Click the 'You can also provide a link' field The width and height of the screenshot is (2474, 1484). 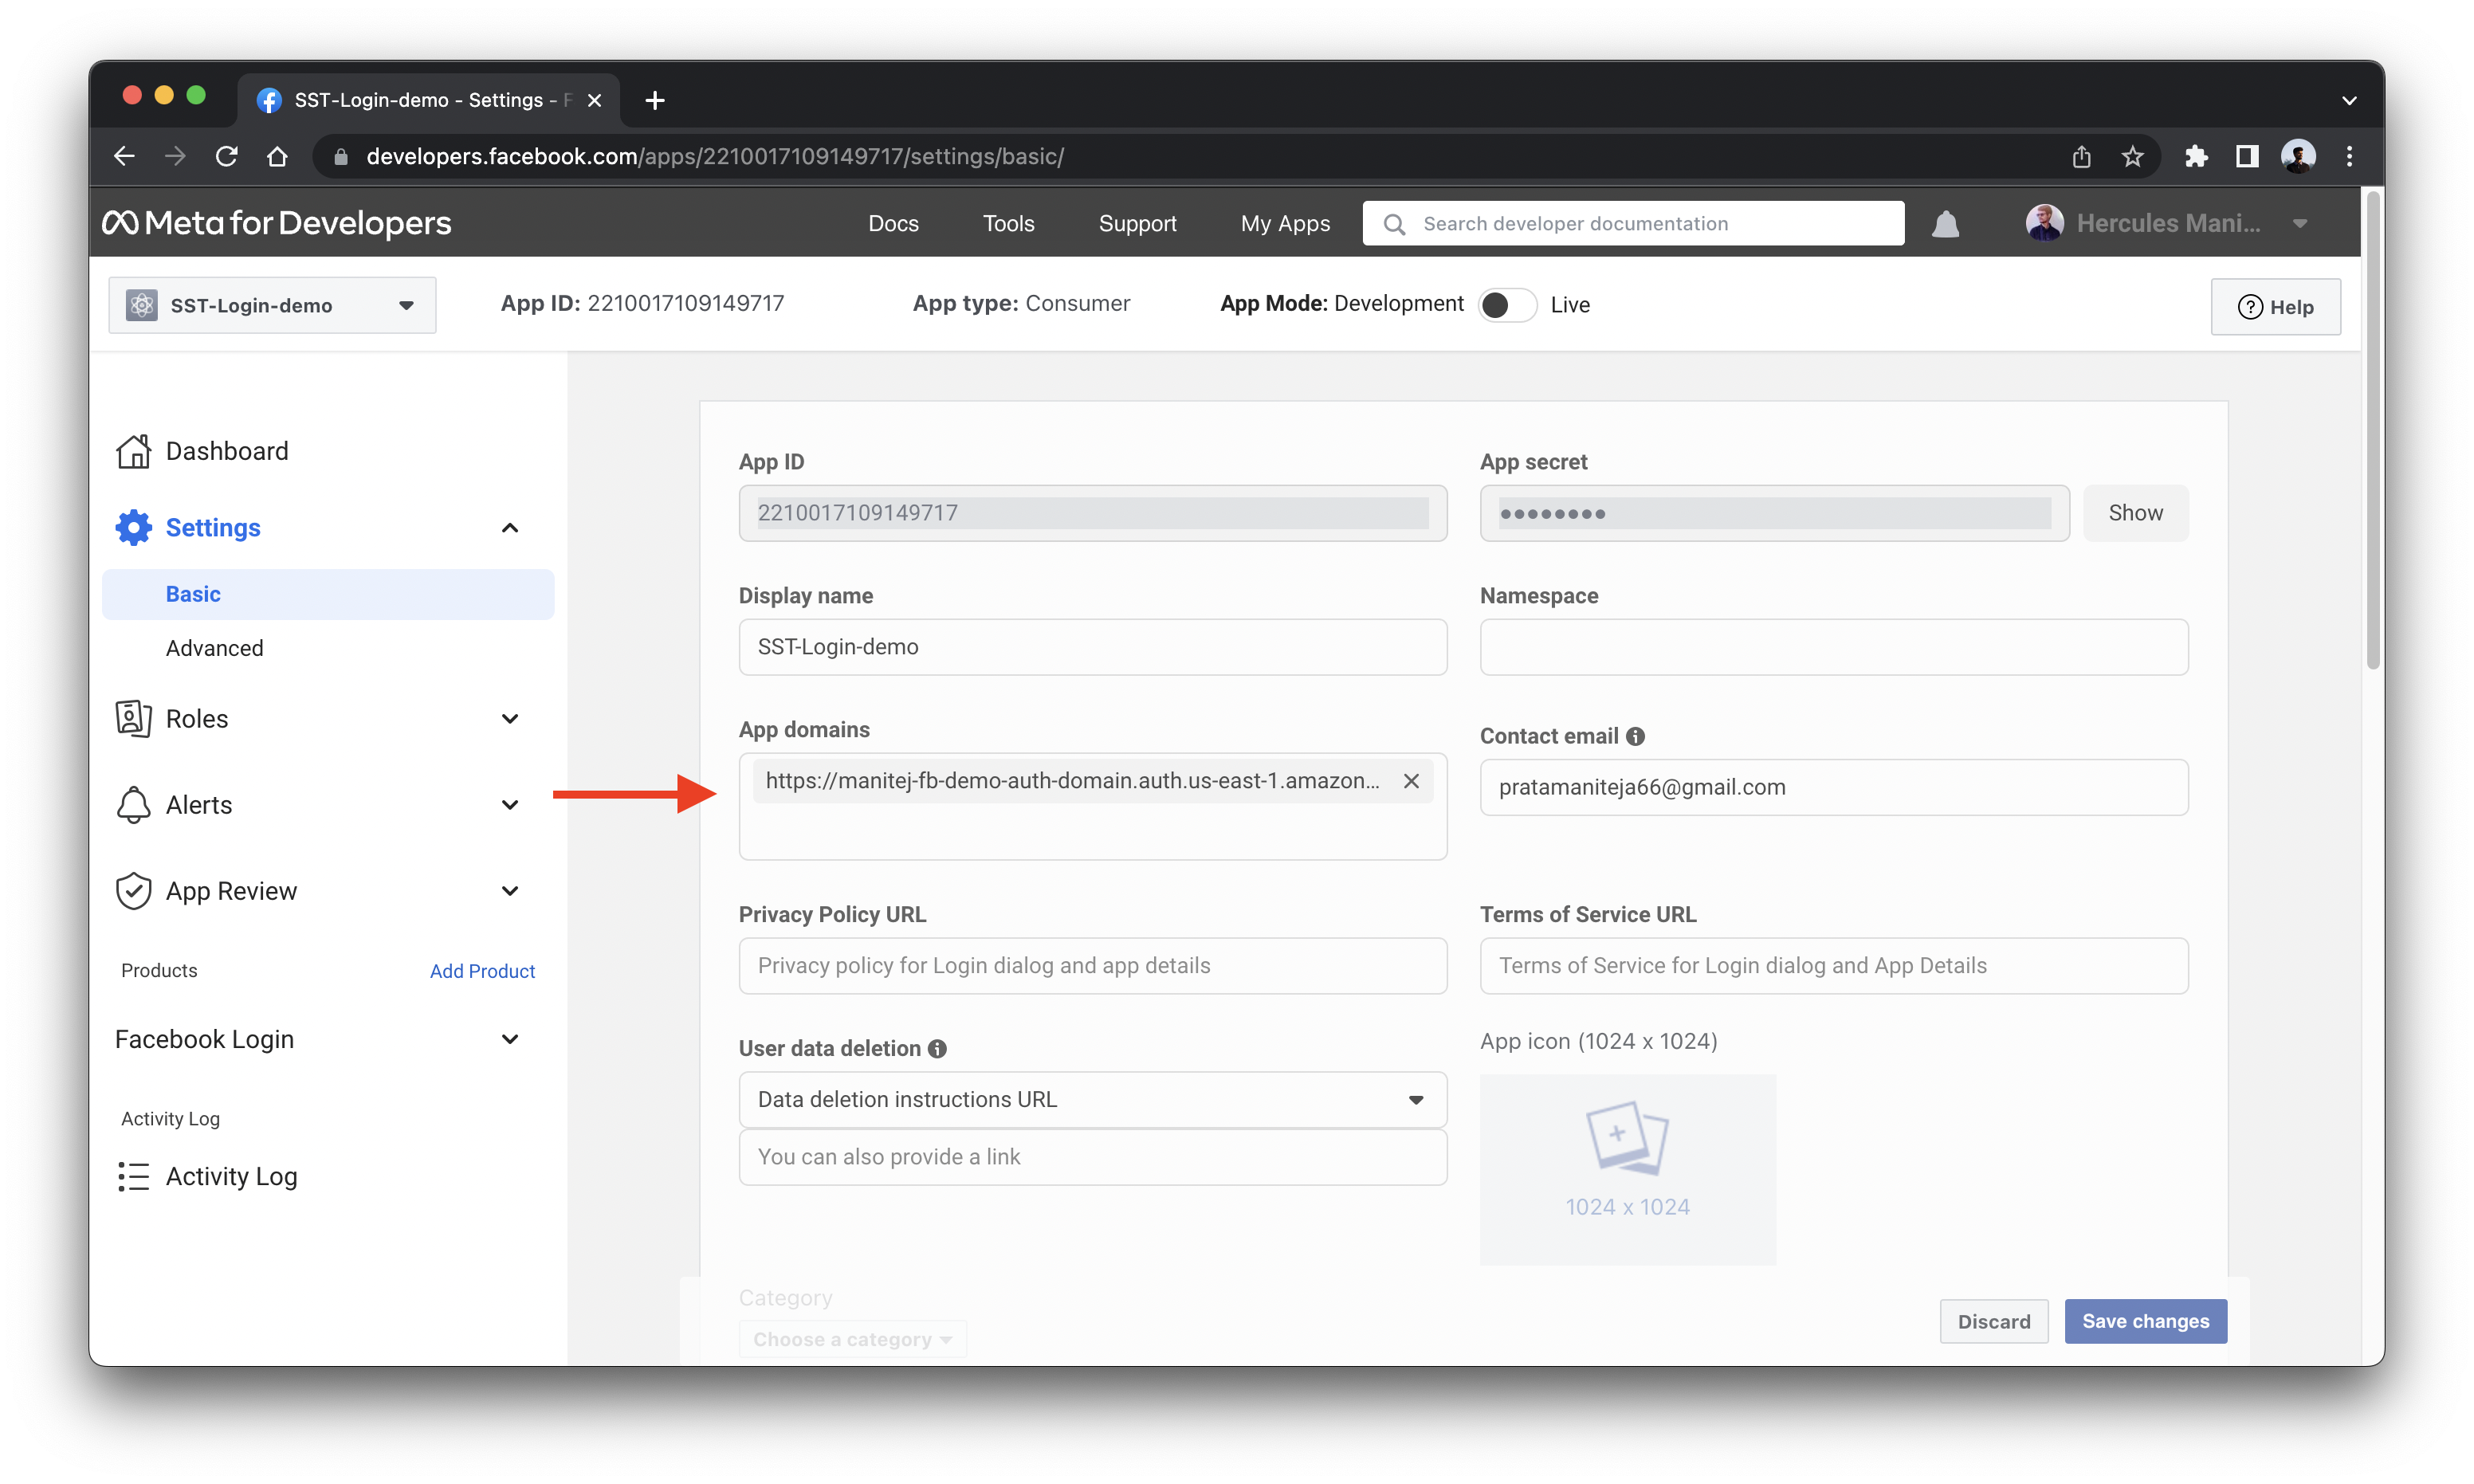tap(1093, 1157)
